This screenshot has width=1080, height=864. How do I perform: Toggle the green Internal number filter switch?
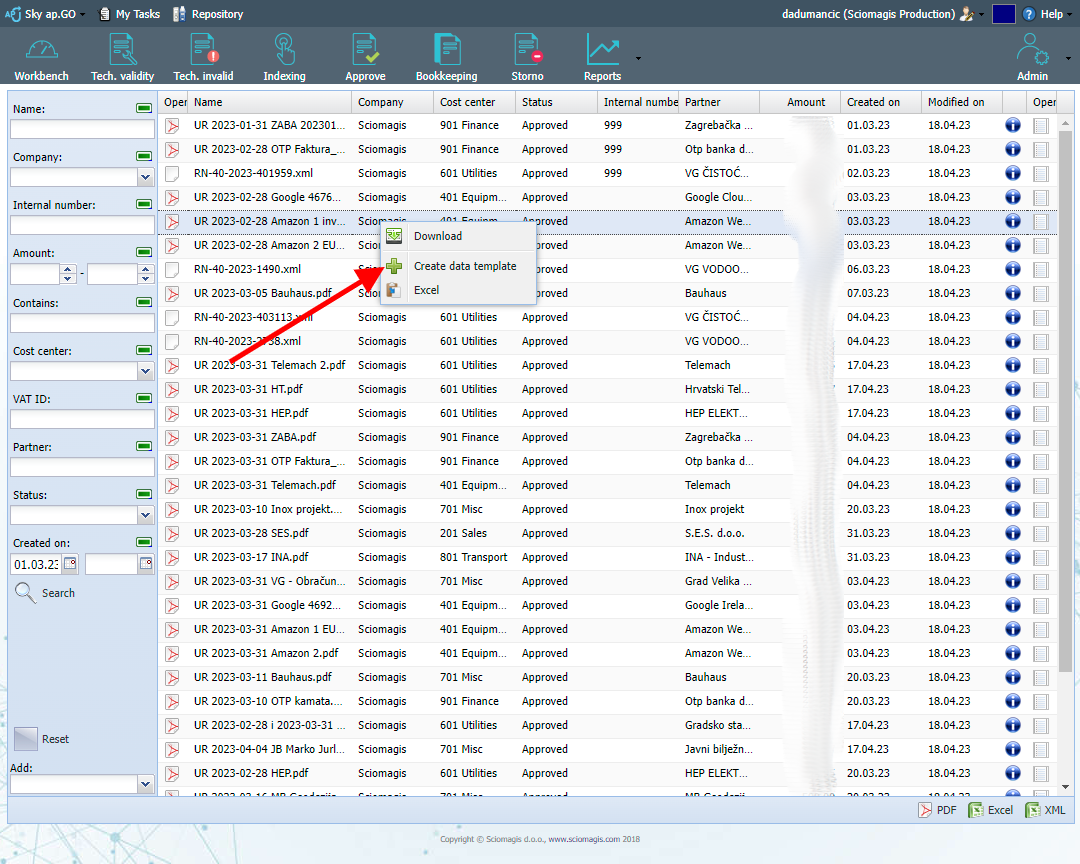144,204
